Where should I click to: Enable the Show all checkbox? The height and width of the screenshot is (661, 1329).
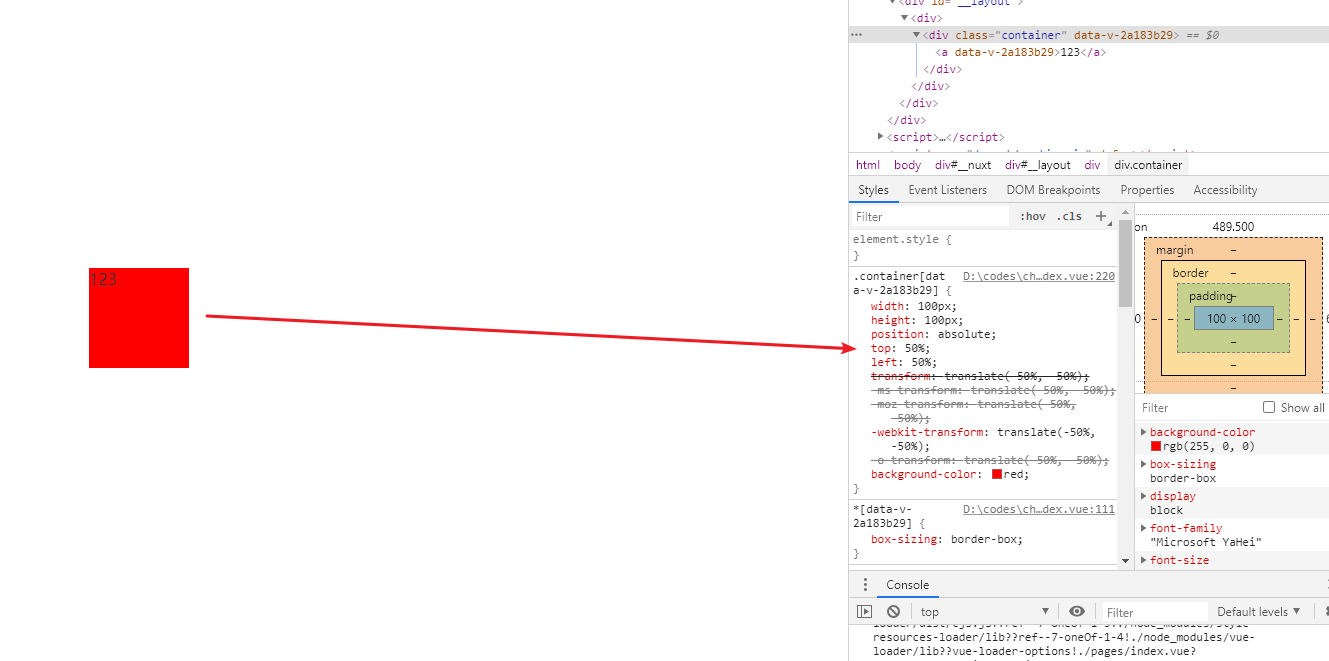(x=1269, y=408)
